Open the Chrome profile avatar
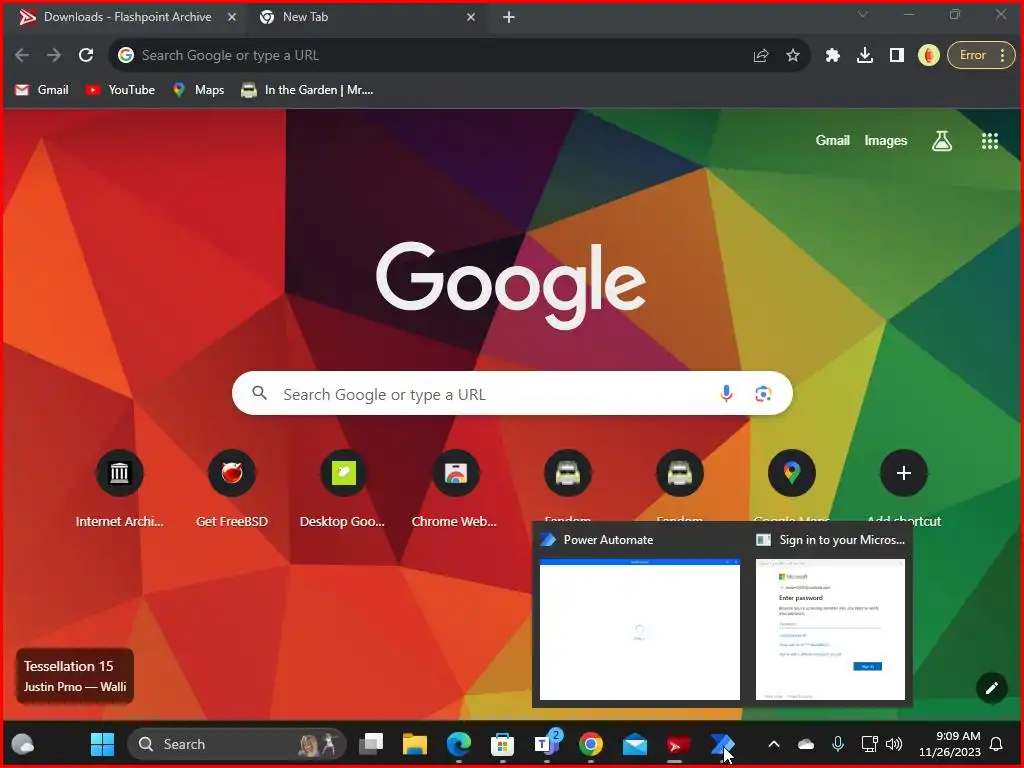Viewport: 1024px width, 768px height. pyautogui.click(x=929, y=56)
